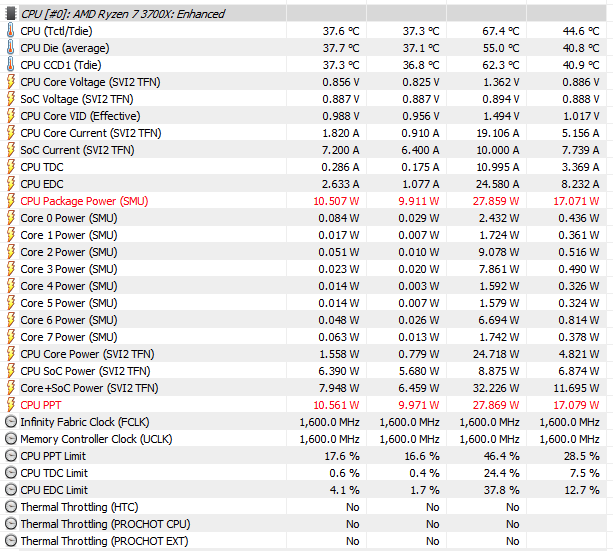Select Memory Controller Clock (UCLK) label
This screenshot has height=551, width=613.
96,439
